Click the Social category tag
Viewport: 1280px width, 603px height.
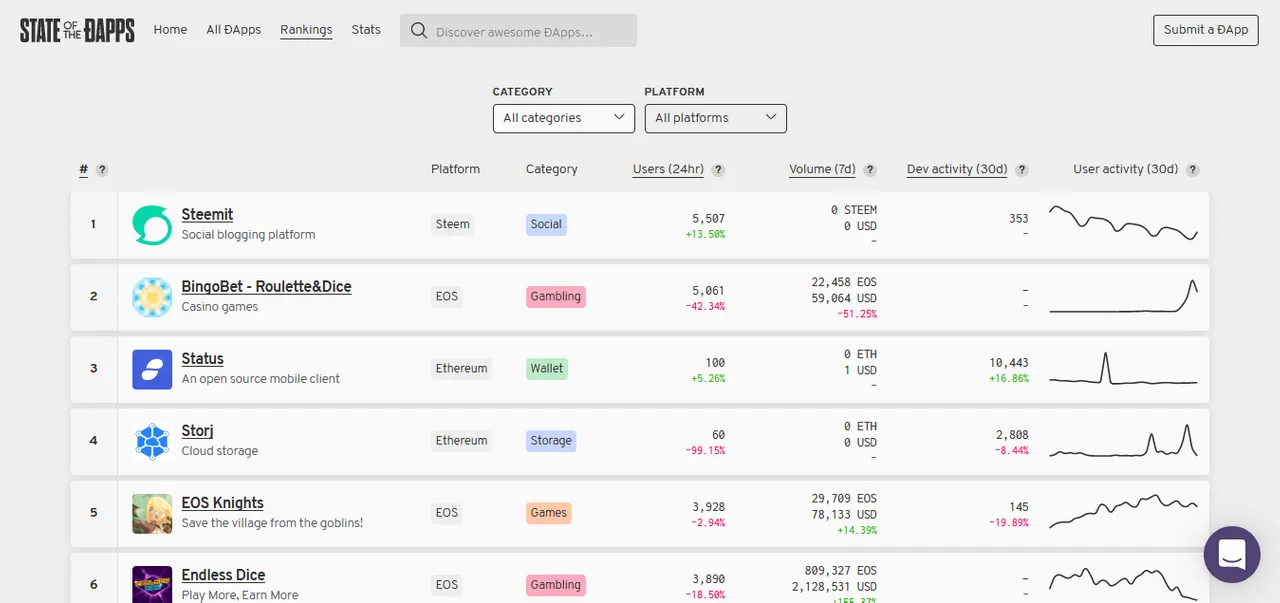[x=546, y=224]
